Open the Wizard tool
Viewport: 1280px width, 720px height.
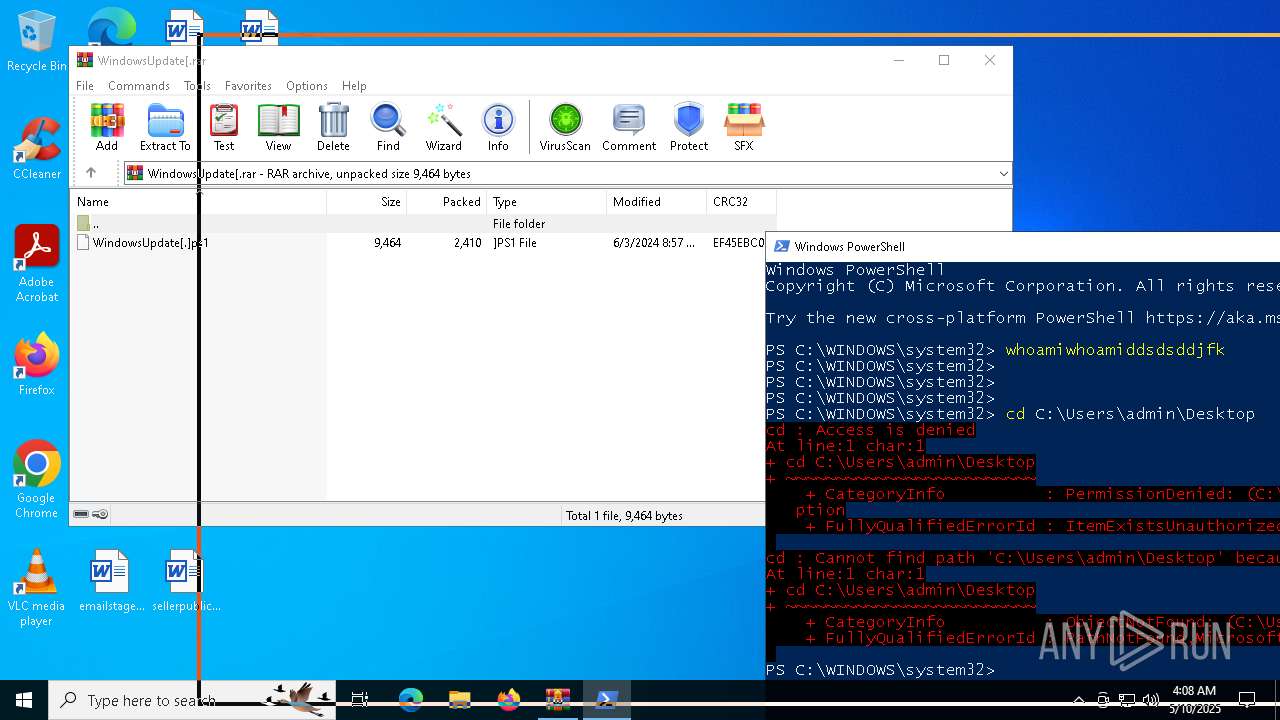443,127
